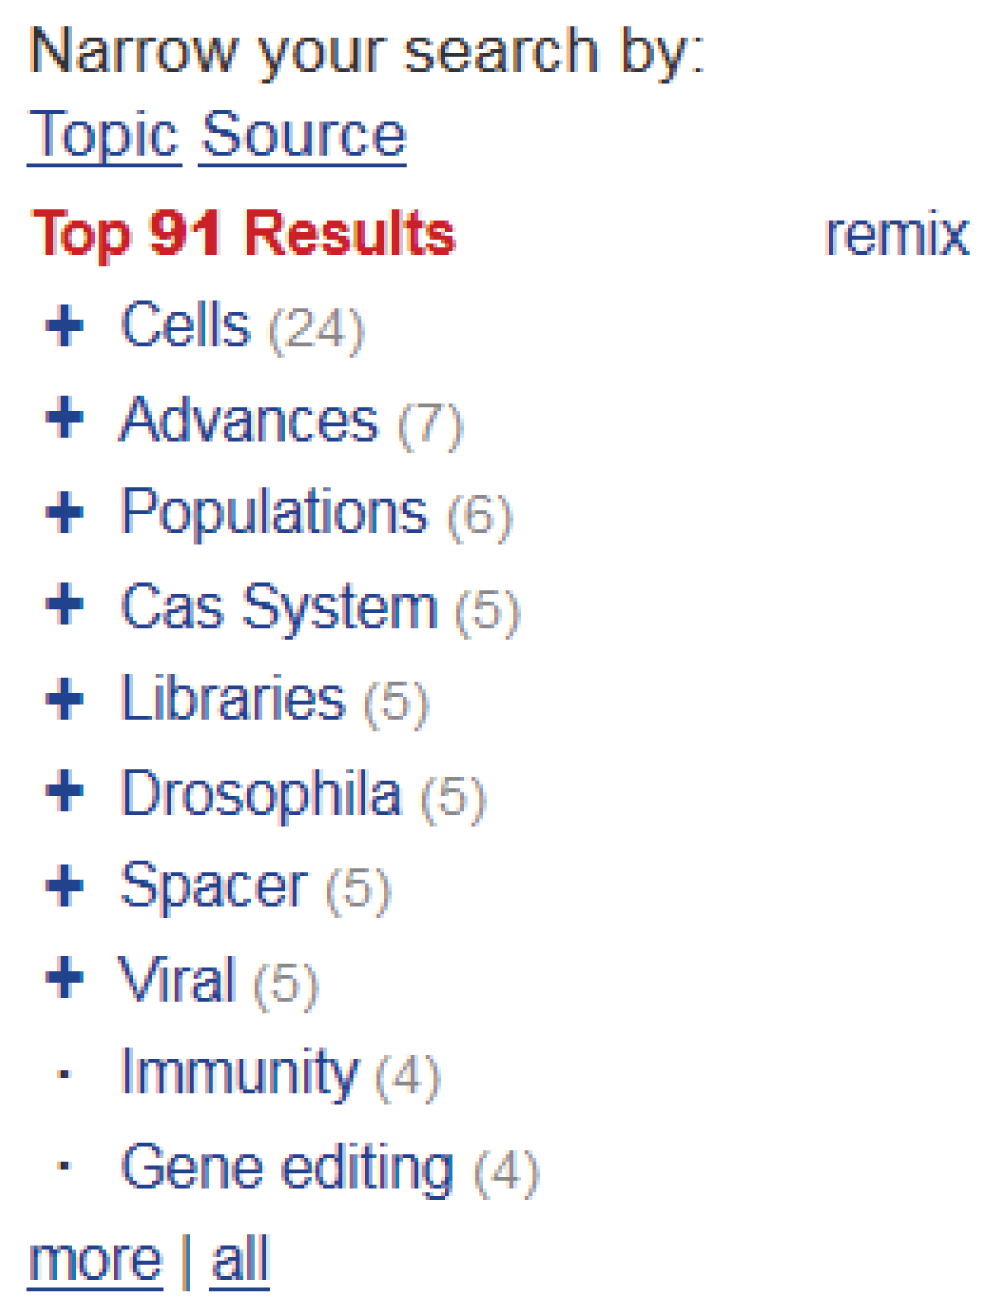
Task: Expand the Libraries plus icon
Action: click(x=65, y=699)
